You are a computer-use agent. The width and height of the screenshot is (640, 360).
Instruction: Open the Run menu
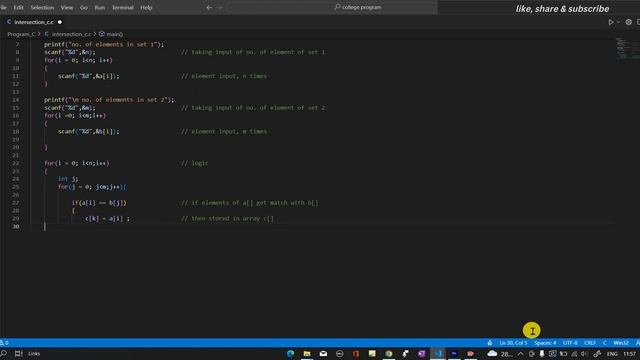(x=100, y=7)
